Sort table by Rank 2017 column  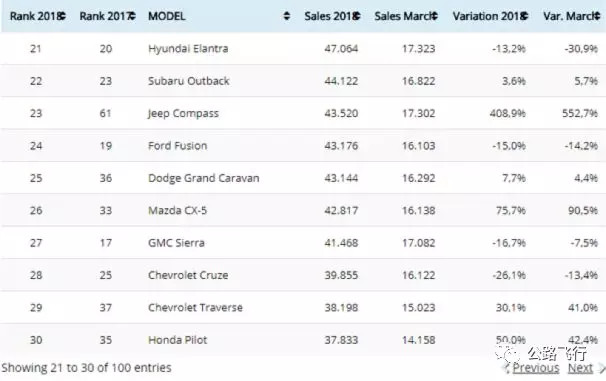tap(107, 16)
